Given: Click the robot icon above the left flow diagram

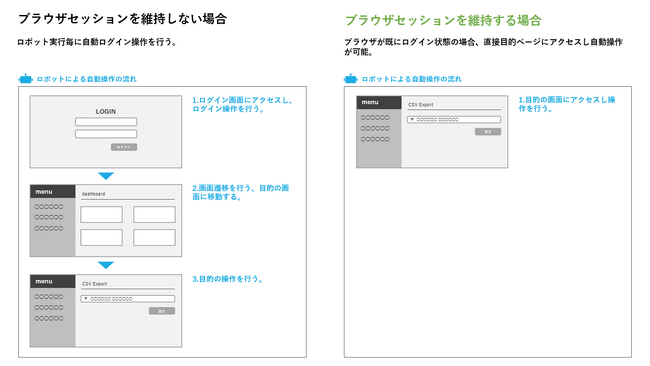Looking at the screenshot, I should (x=25, y=79).
